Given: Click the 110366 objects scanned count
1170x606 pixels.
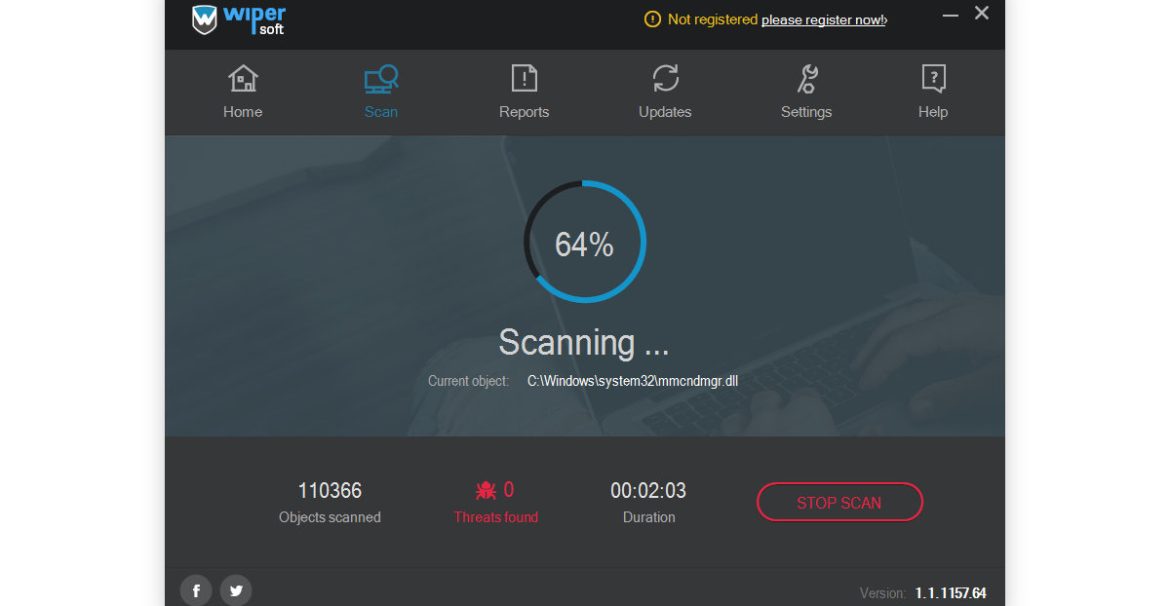Looking at the screenshot, I should (330, 490).
